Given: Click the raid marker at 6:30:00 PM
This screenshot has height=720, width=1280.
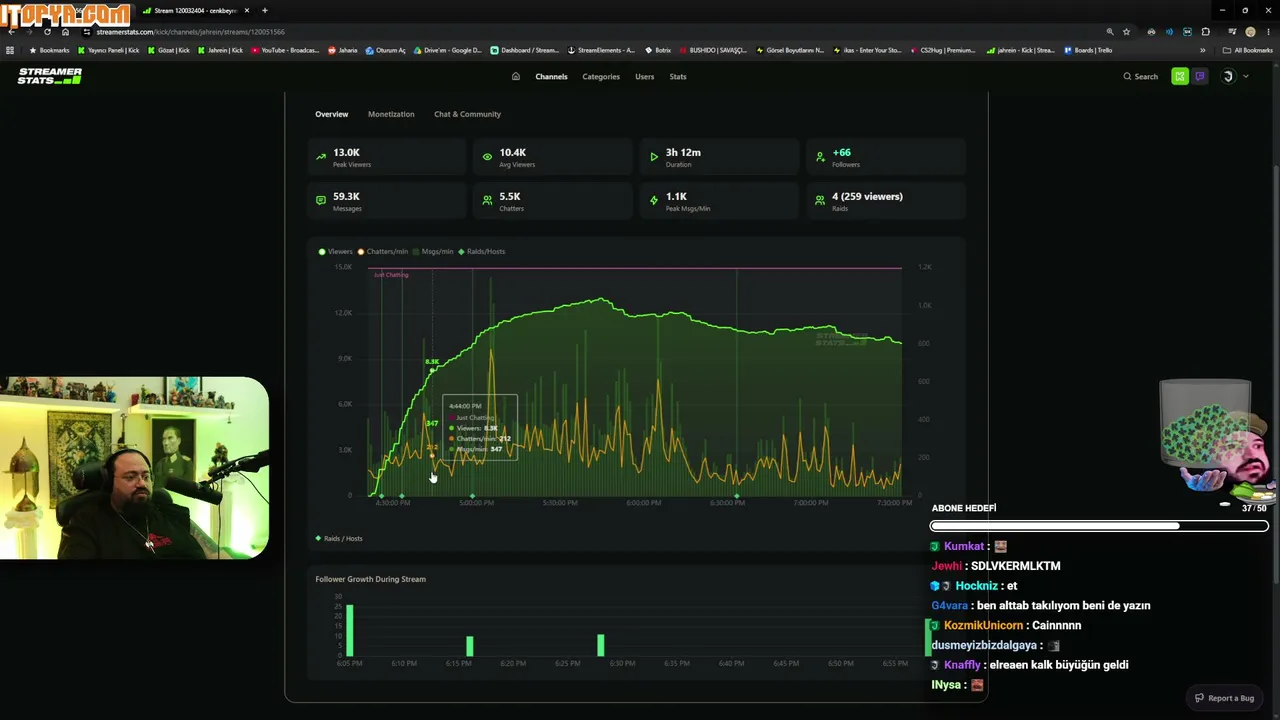Looking at the screenshot, I should pyautogui.click(x=737, y=495).
